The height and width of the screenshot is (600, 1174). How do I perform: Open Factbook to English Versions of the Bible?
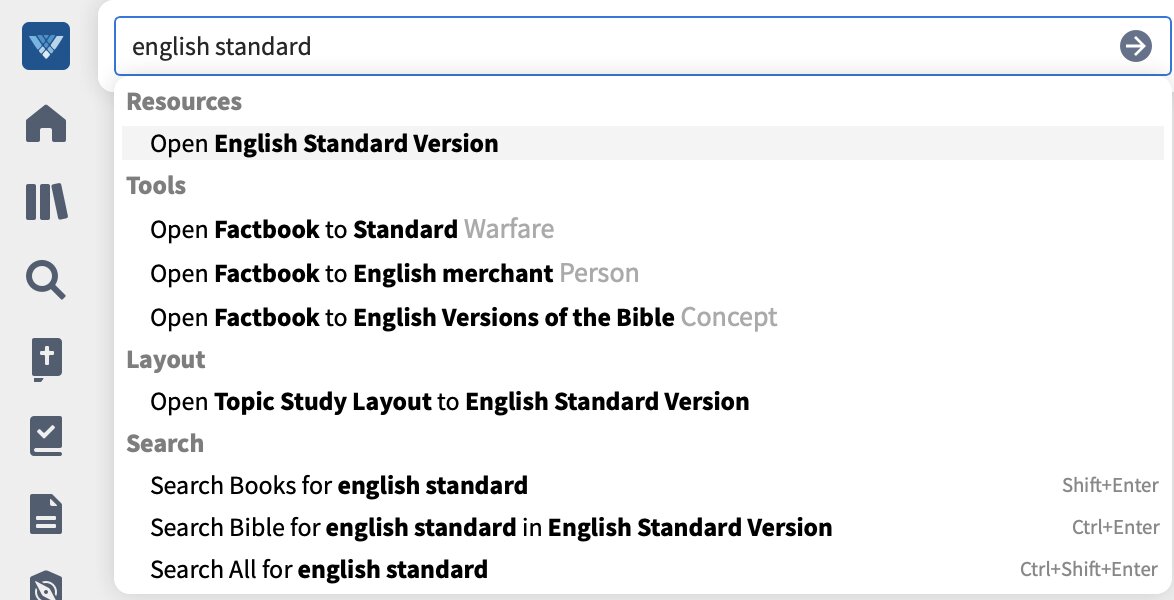[642, 318]
